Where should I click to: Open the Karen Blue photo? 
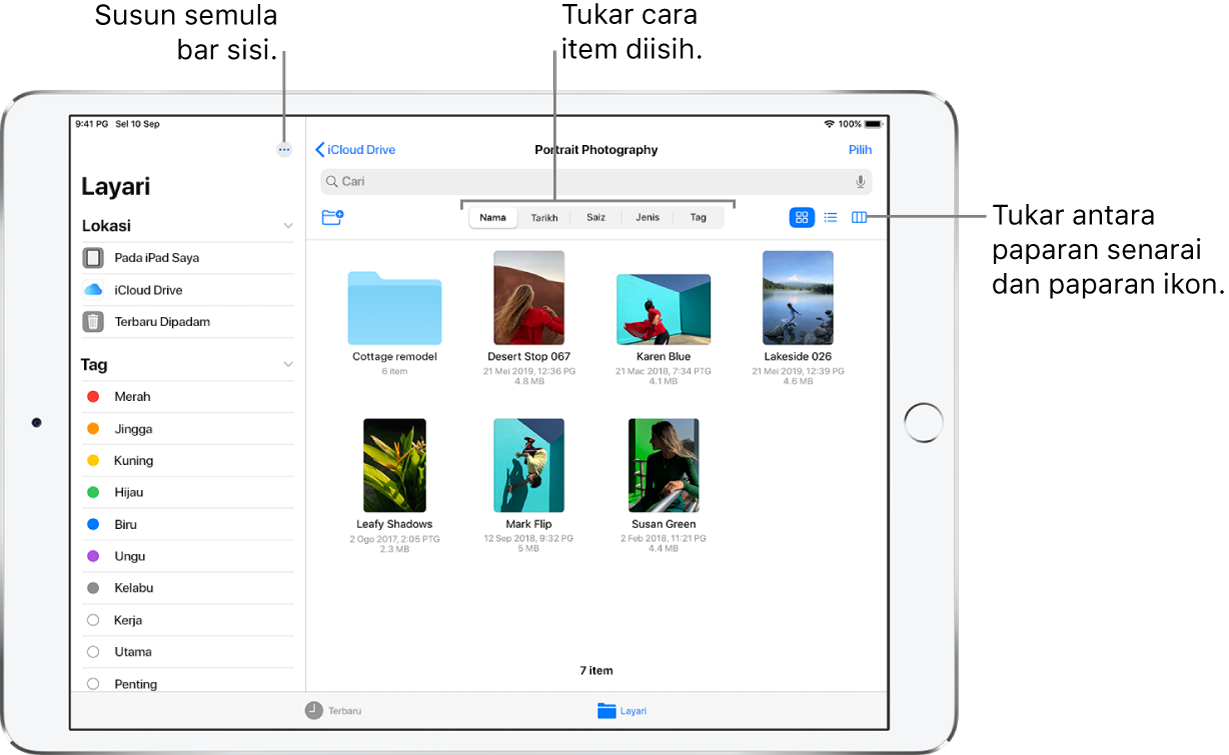click(x=664, y=310)
